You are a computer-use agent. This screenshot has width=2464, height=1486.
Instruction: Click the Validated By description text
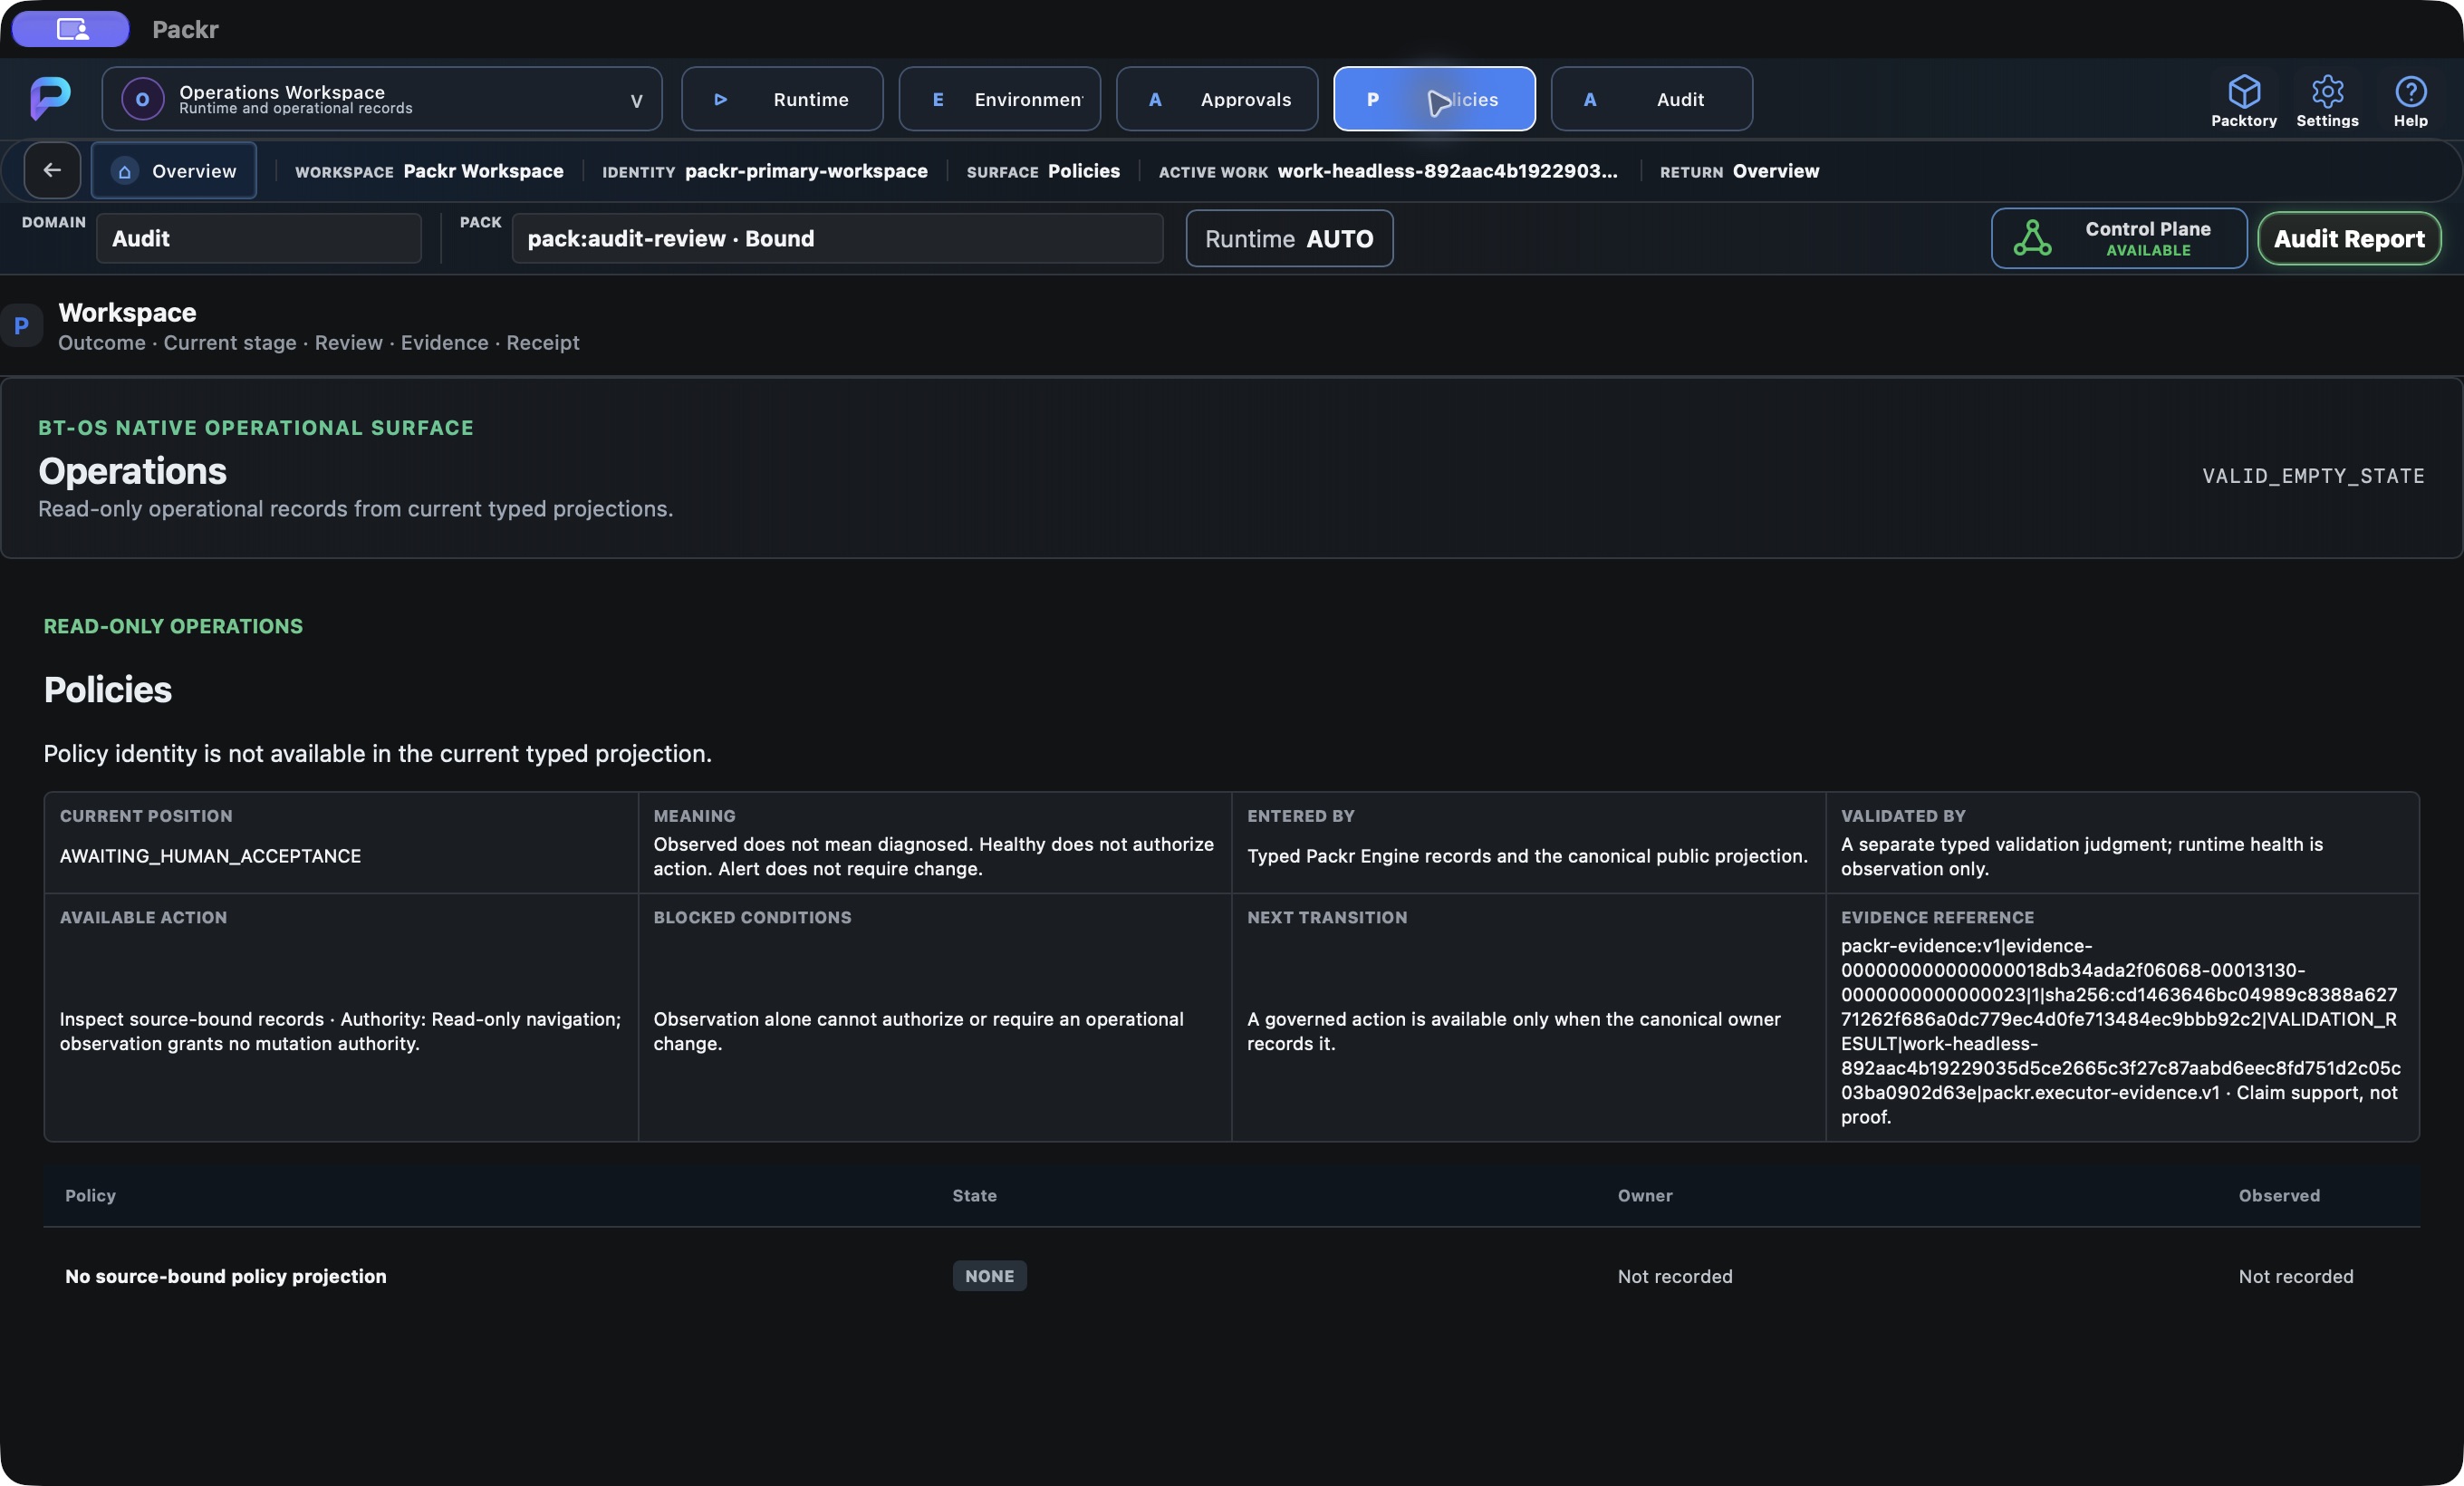point(2082,856)
